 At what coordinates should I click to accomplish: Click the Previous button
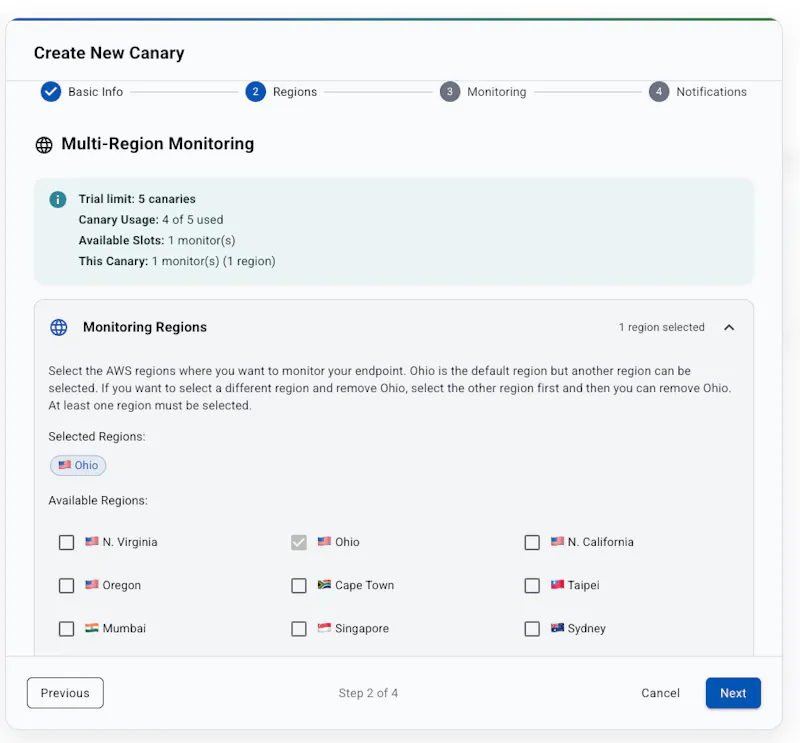pos(65,693)
